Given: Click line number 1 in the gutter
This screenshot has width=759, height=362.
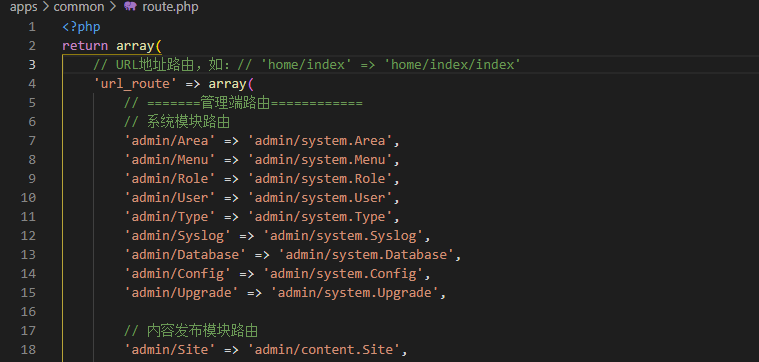Looking at the screenshot, I should pos(32,27).
